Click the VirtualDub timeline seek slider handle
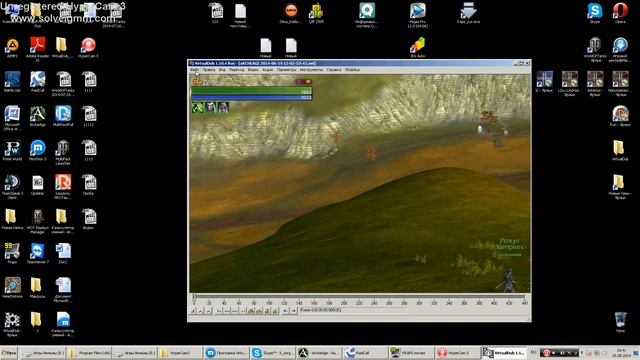 194,298
